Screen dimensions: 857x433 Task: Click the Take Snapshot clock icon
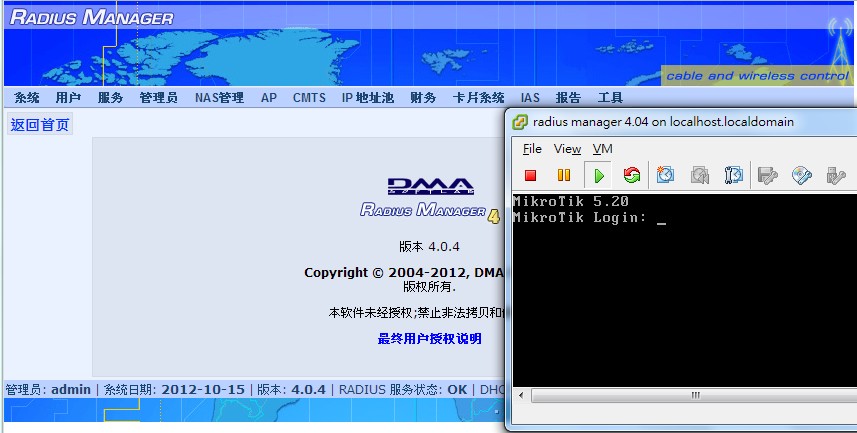665,175
